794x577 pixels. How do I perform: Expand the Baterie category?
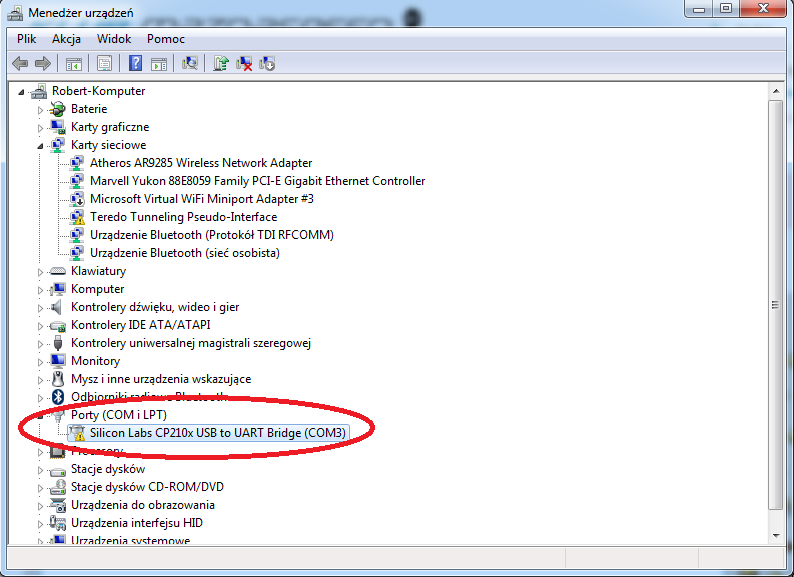coord(41,109)
